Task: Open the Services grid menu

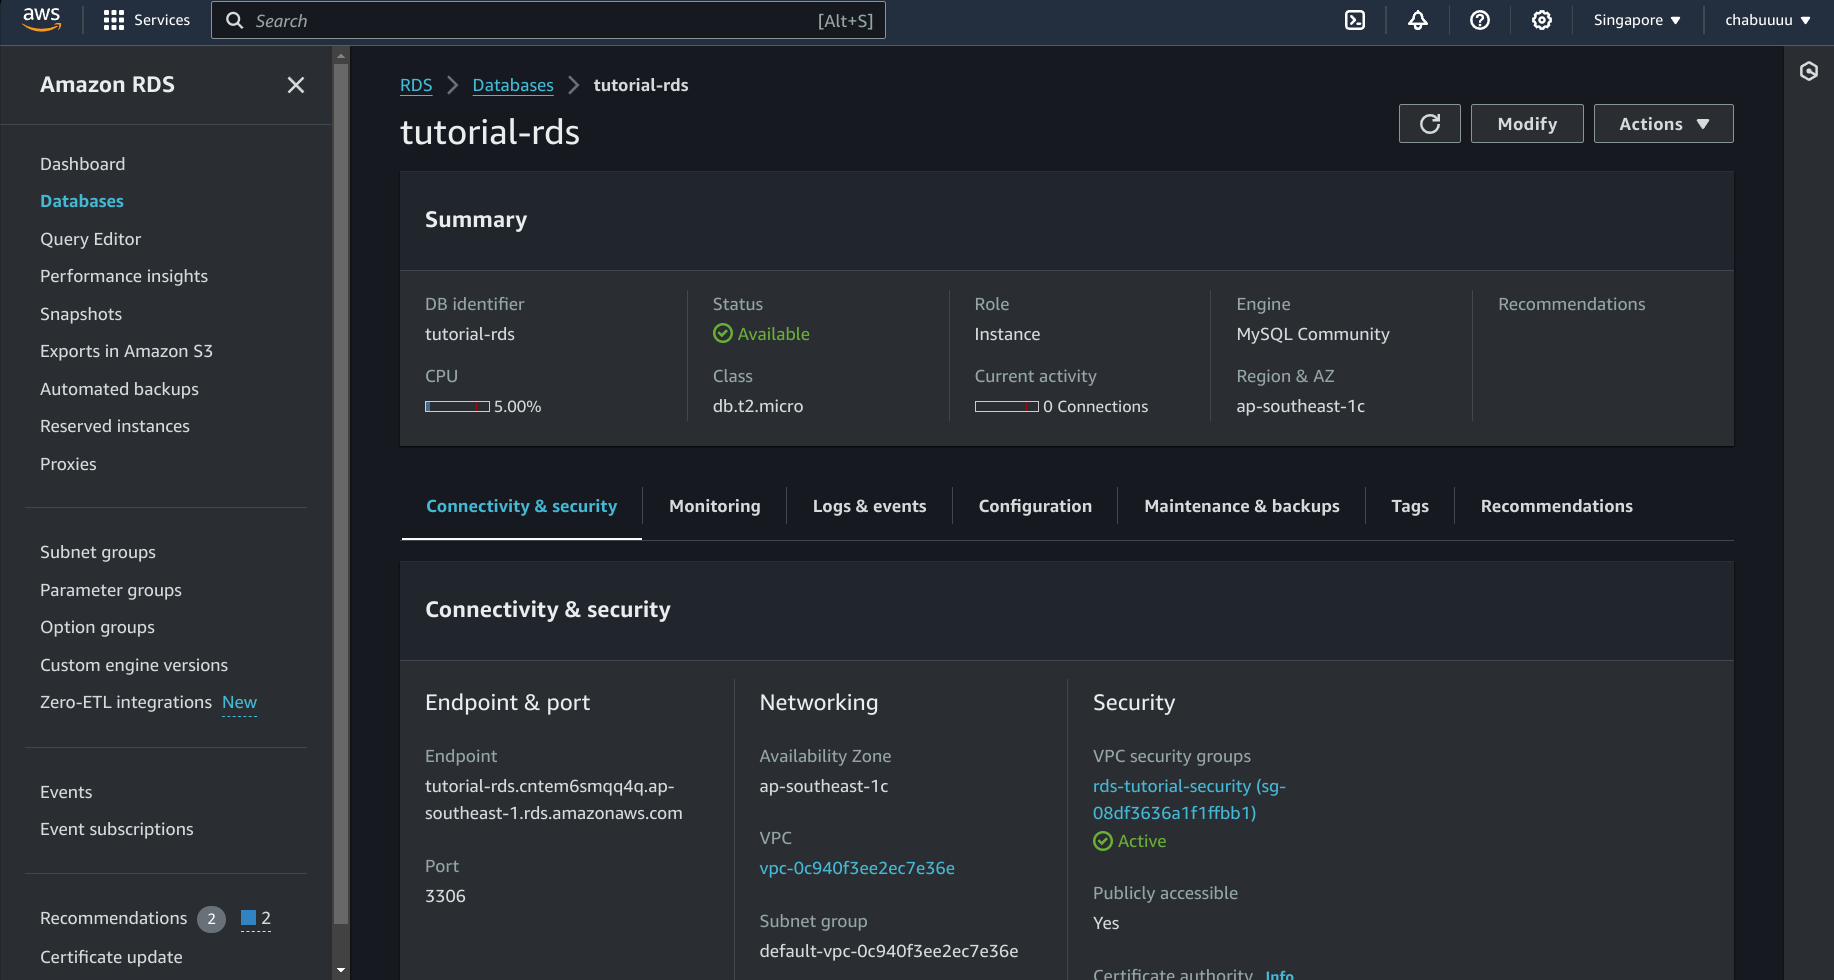Action: pos(146,20)
